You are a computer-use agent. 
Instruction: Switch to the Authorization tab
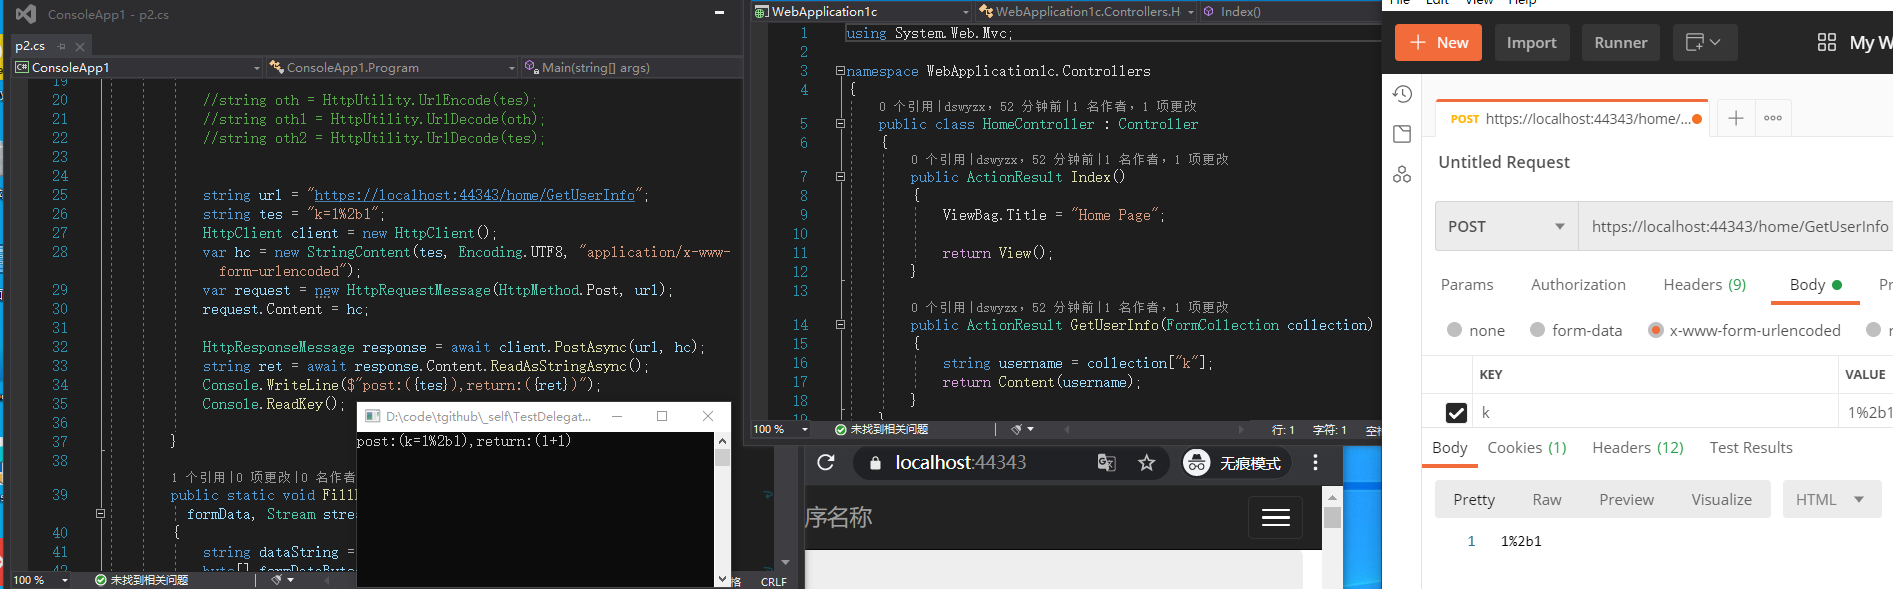point(1578,285)
